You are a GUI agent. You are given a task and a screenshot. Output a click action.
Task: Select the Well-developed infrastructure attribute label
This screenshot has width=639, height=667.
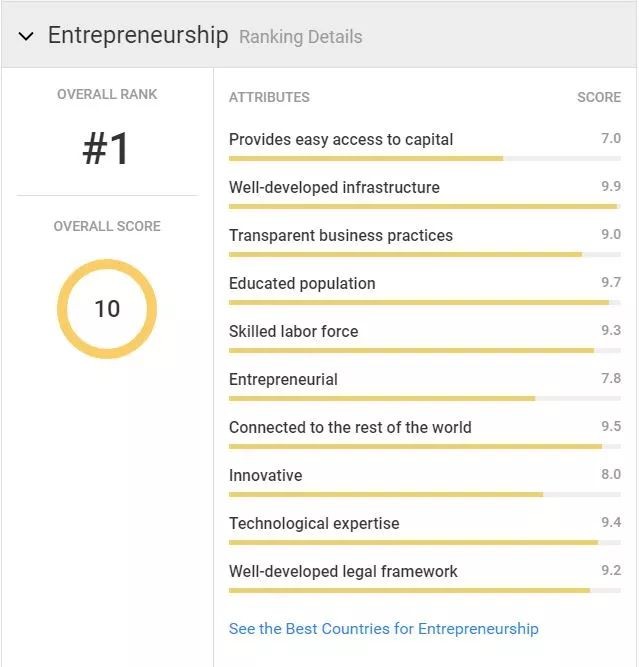click(334, 187)
